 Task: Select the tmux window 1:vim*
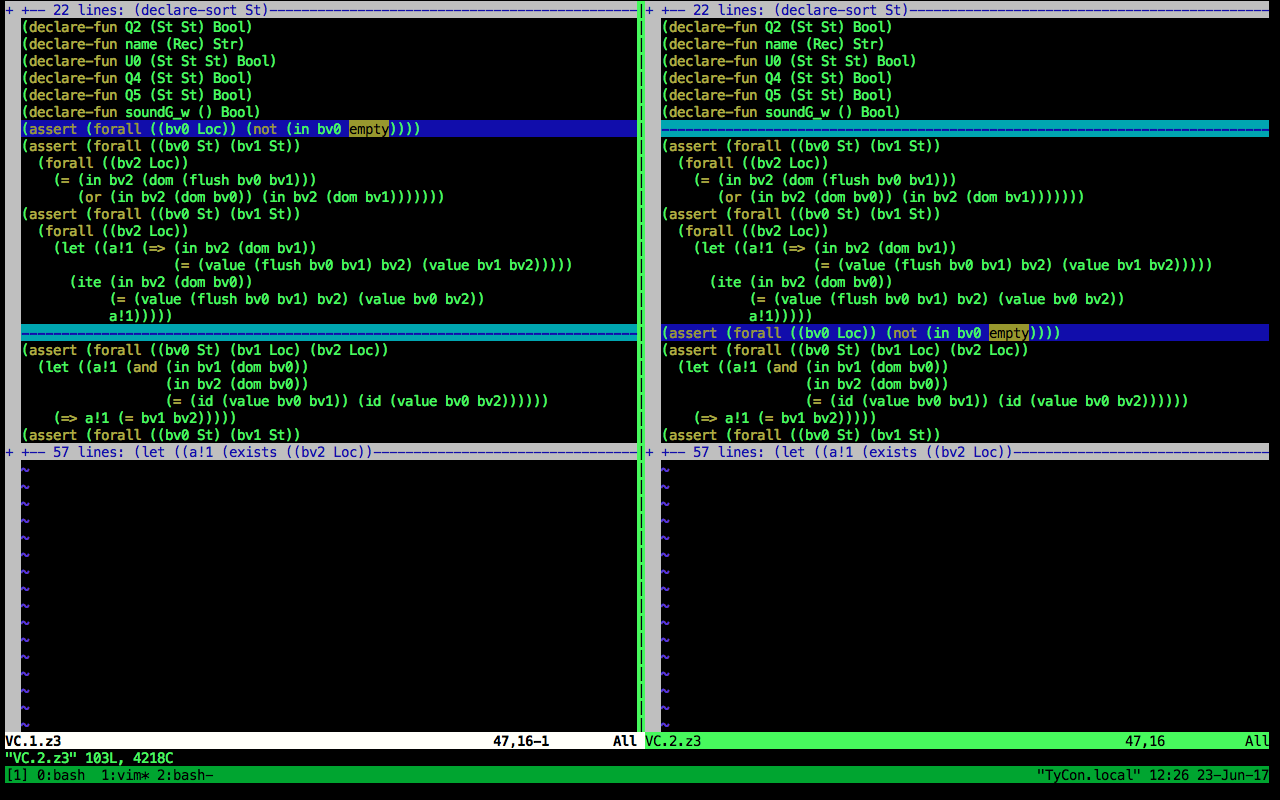point(125,775)
